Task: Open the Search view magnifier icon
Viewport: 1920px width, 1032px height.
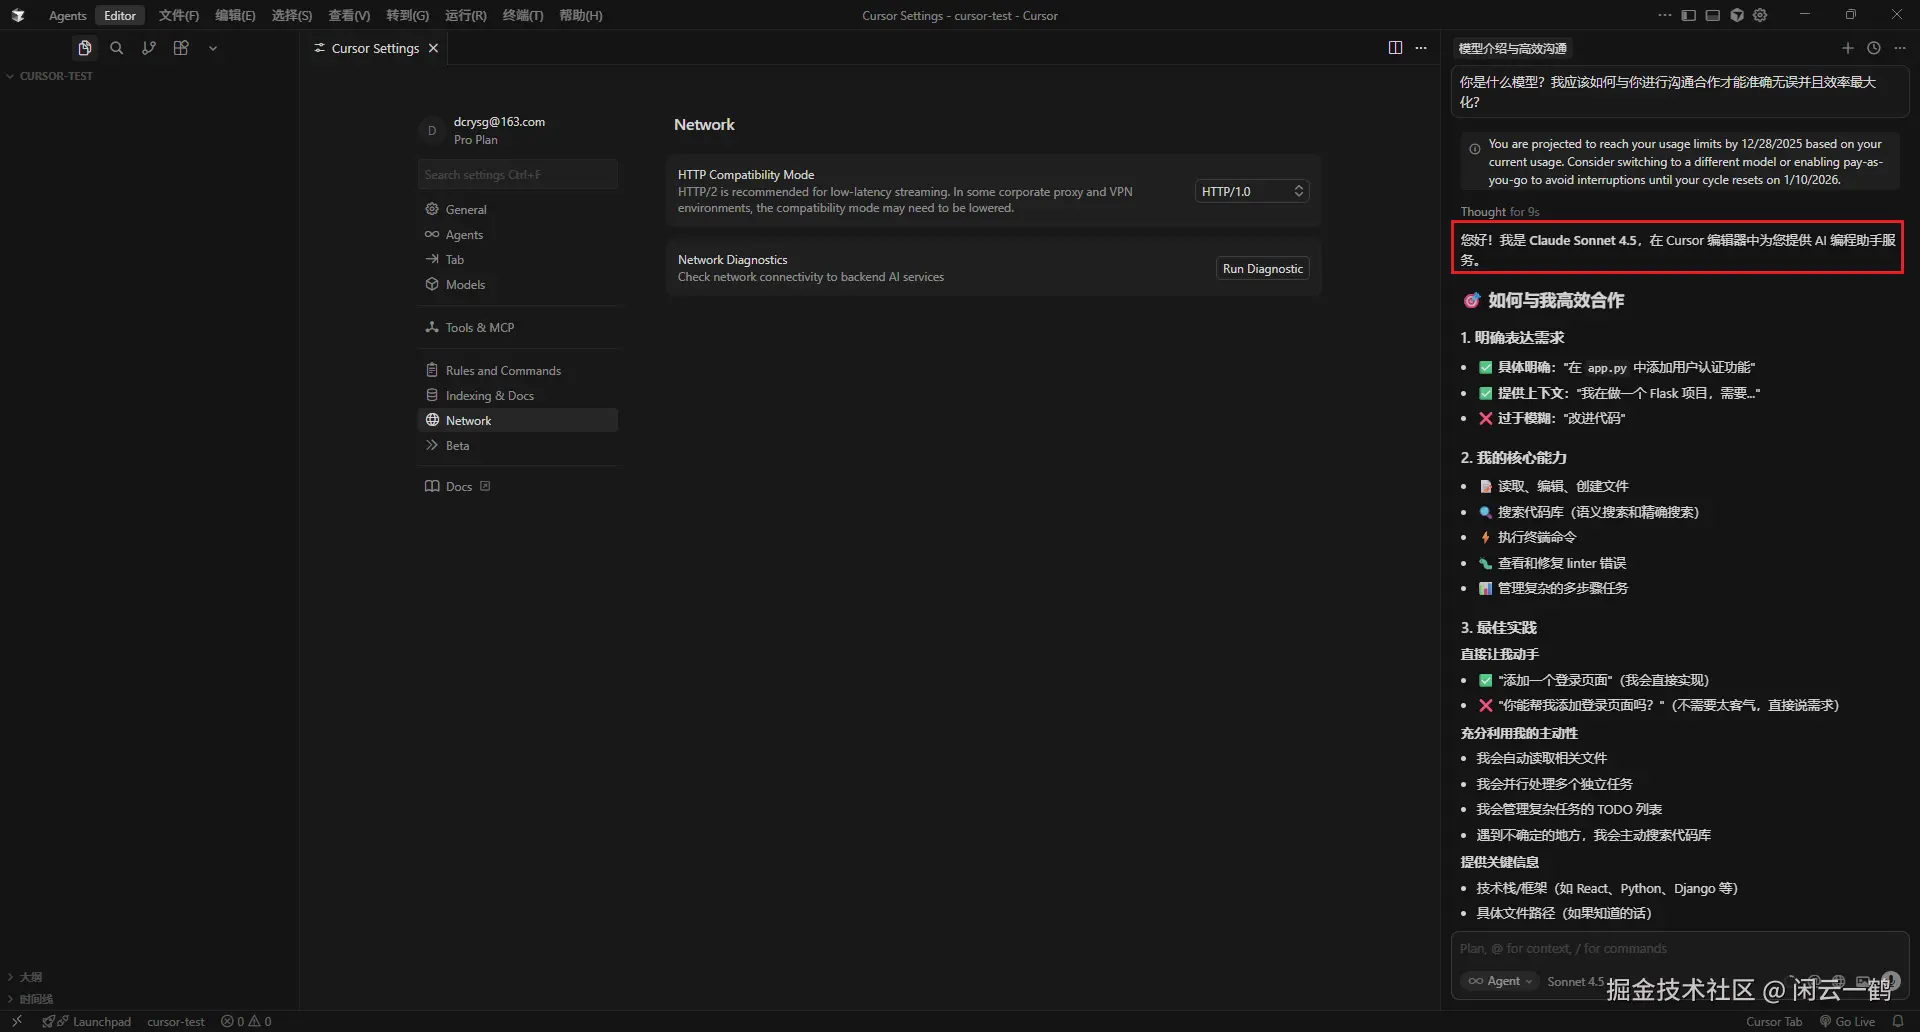Action: click(x=117, y=48)
